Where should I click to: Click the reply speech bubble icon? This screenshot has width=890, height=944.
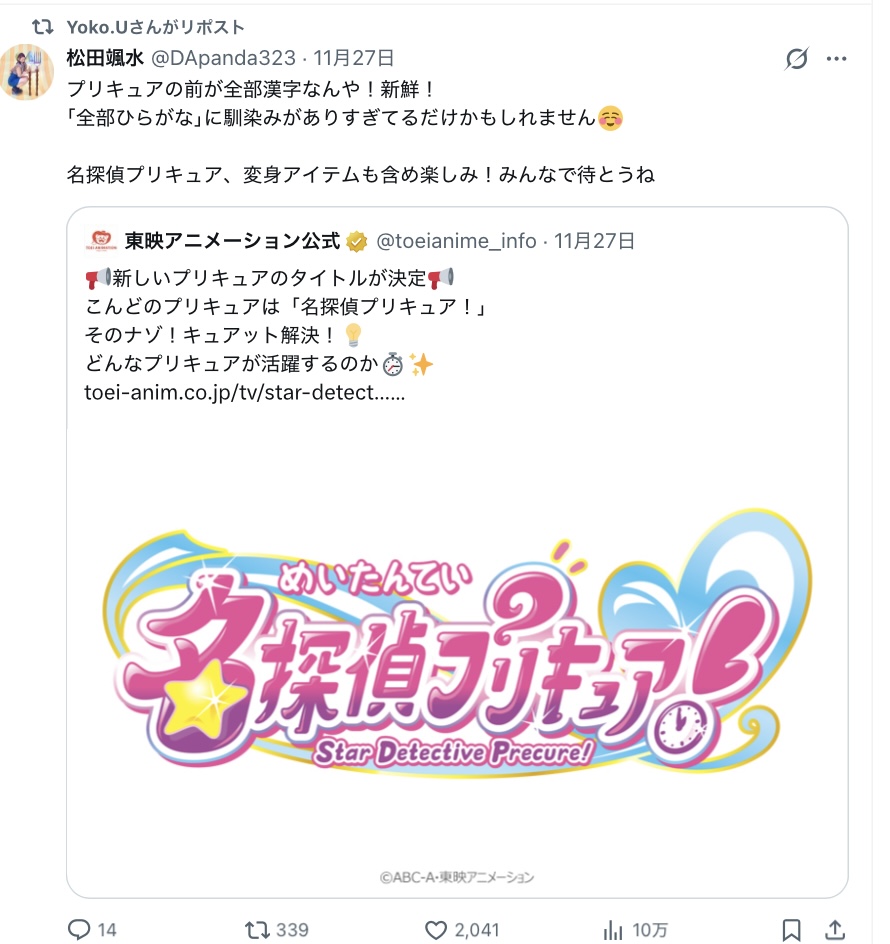click(79, 929)
